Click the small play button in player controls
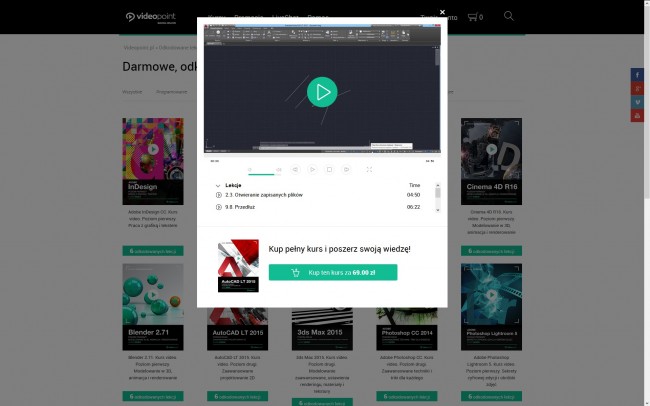The height and width of the screenshot is (406, 650). pos(312,169)
